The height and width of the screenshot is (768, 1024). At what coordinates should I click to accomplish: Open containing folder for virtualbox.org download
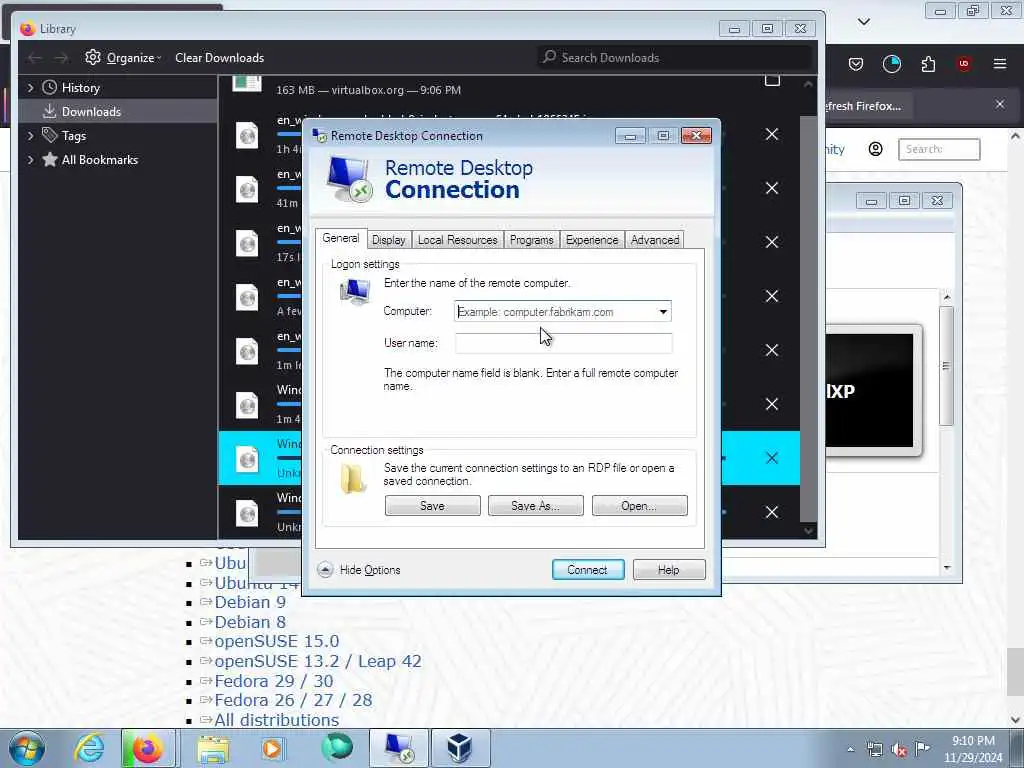coord(772,80)
